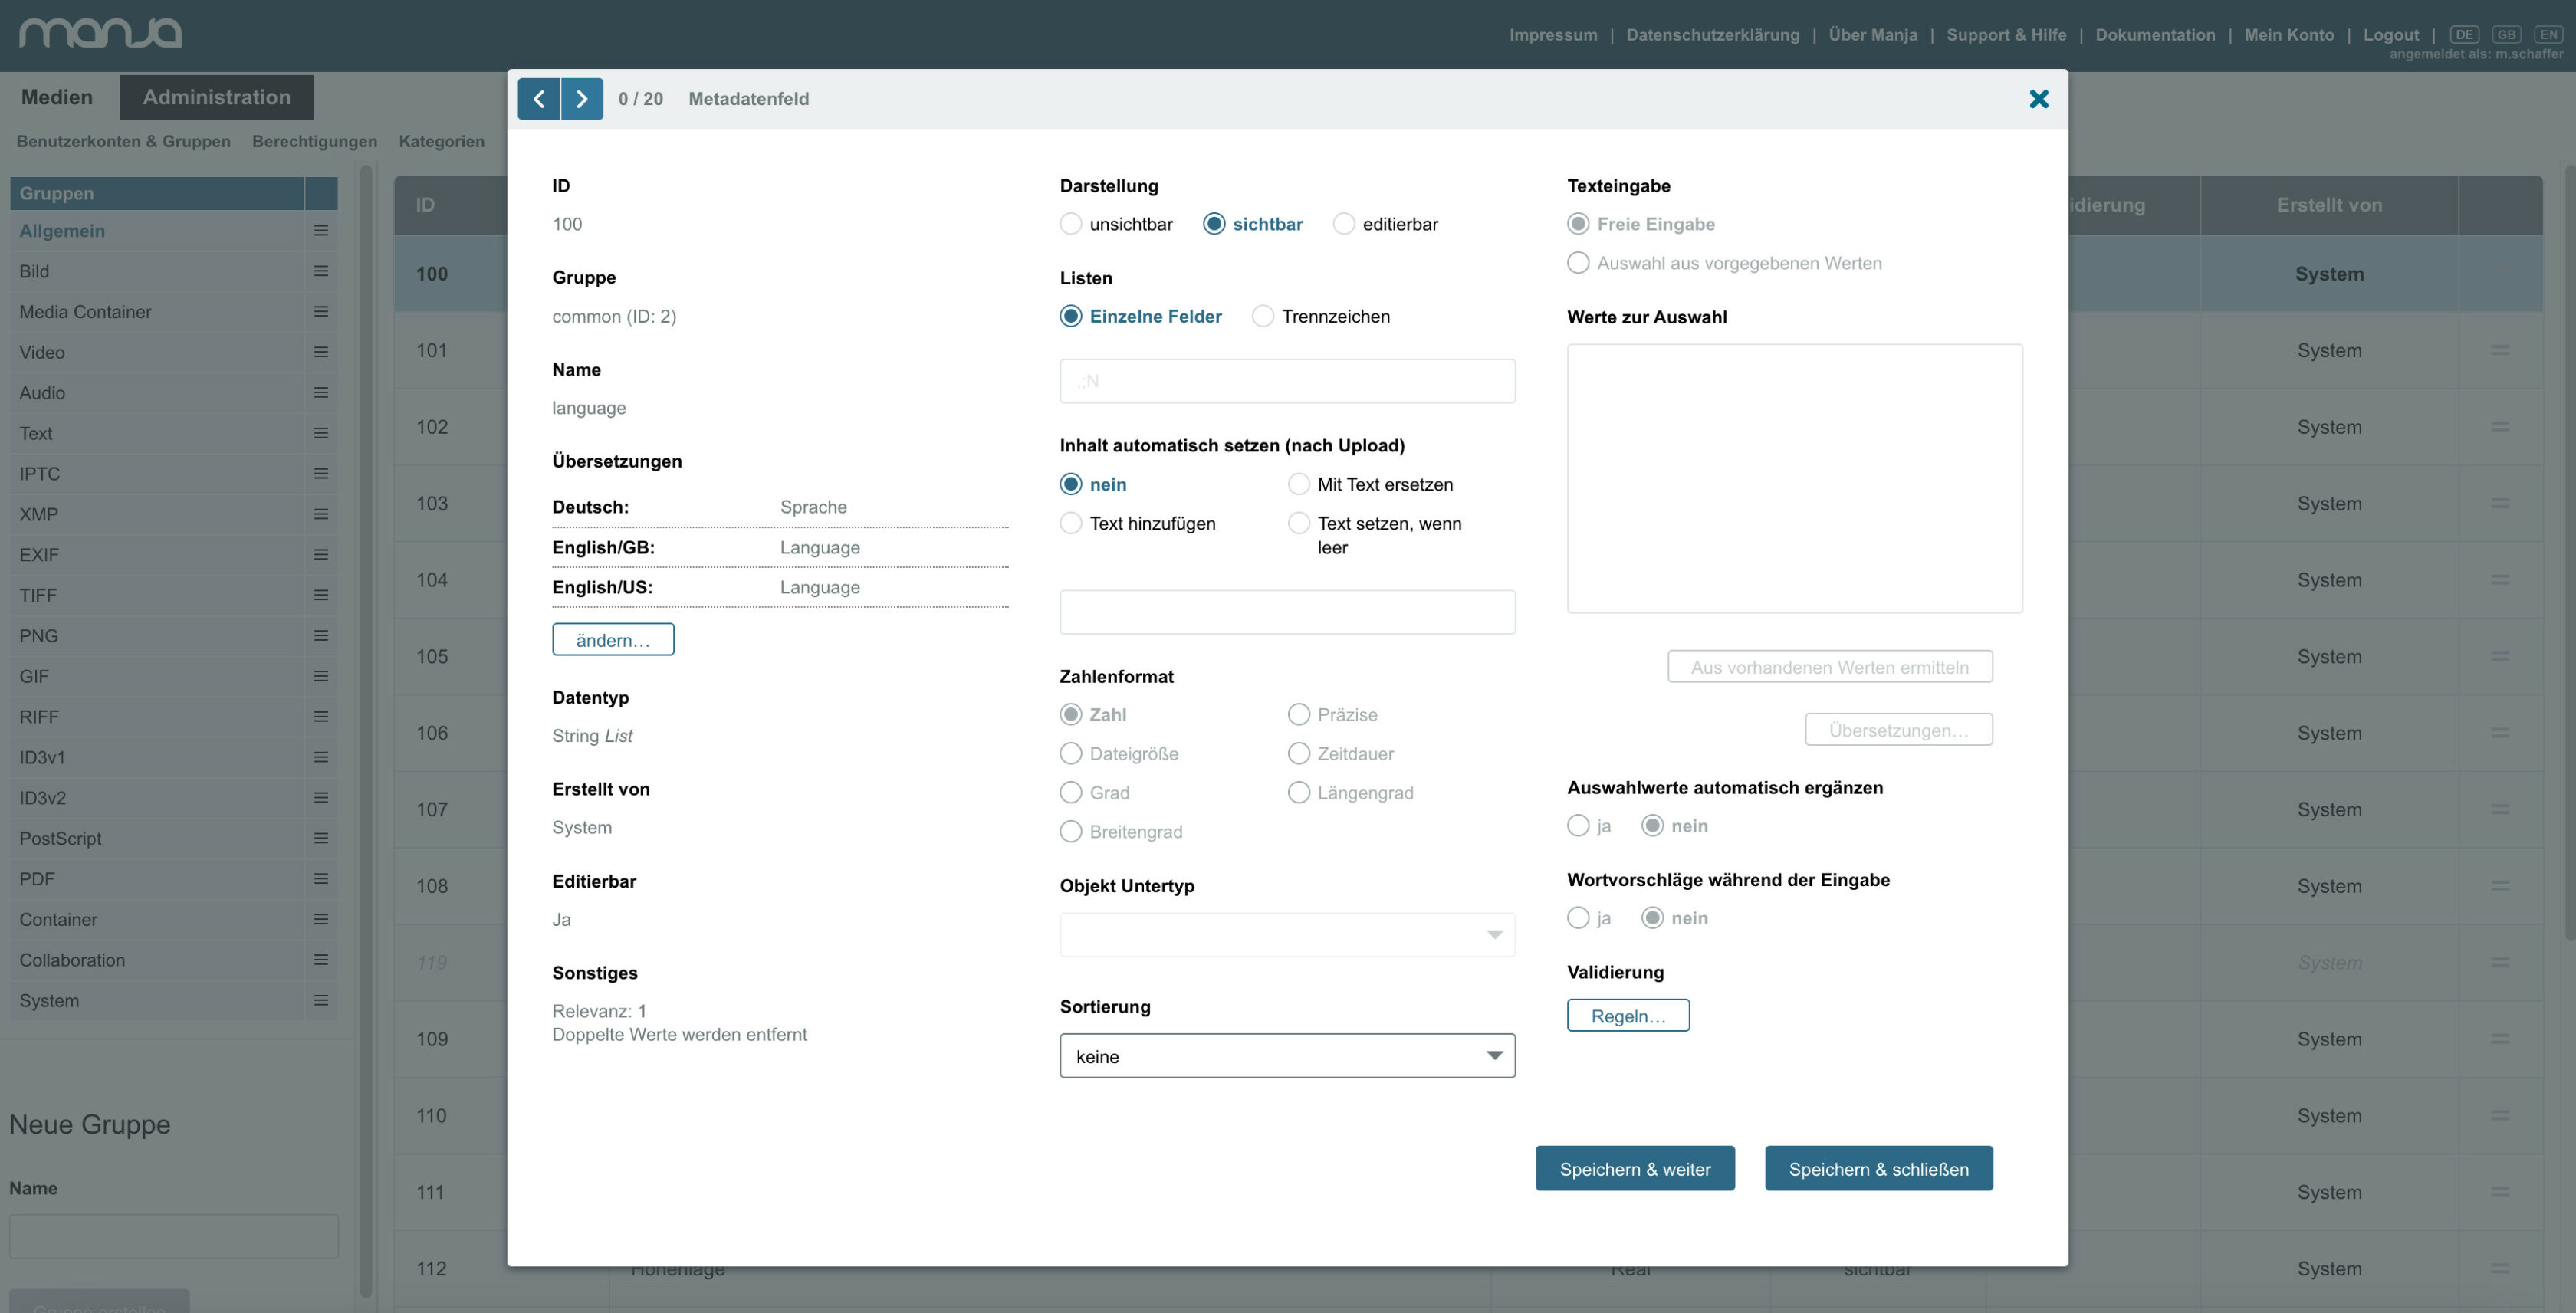Open the Sortierung dropdown
The height and width of the screenshot is (1313, 2576).
pyautogui.click(x=1287, y=1056)
